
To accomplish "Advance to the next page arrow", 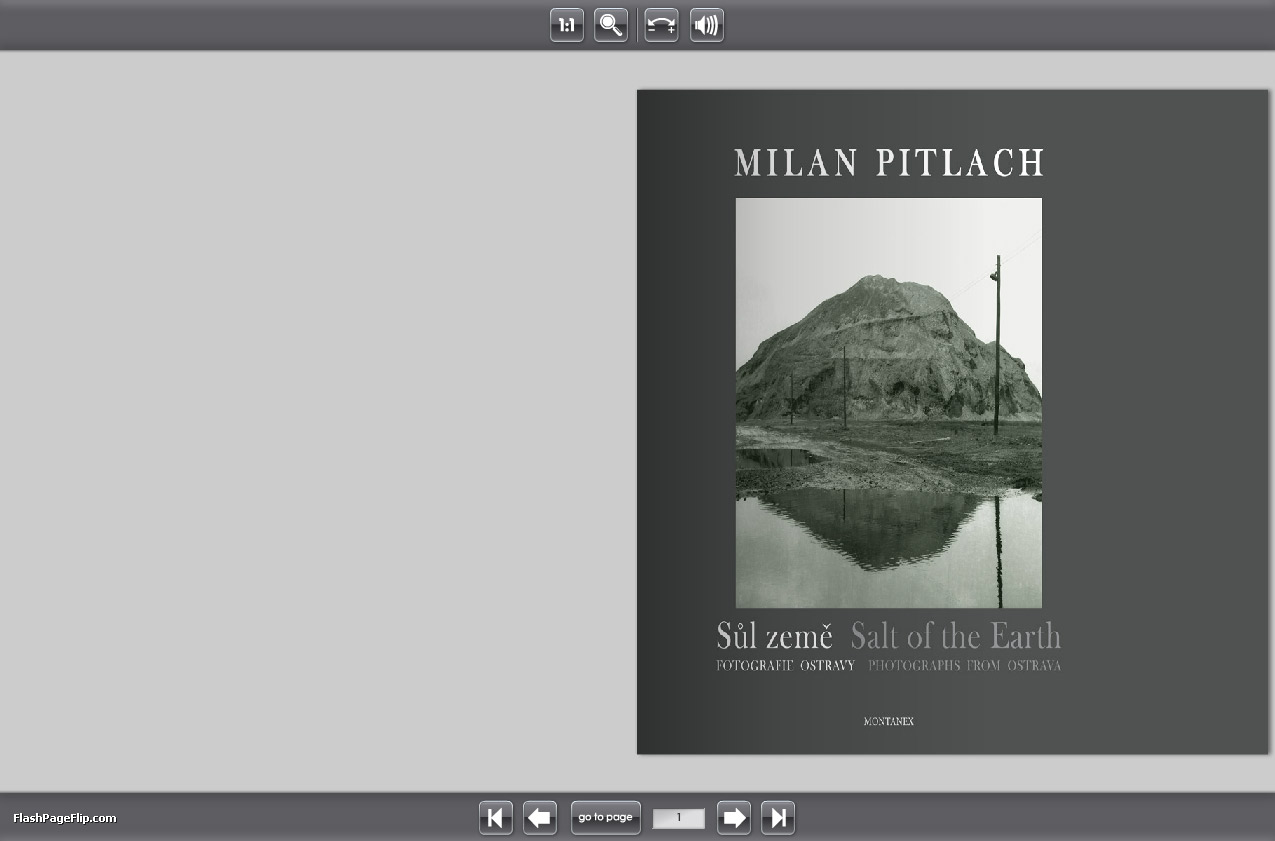I will [x=734, y=818].
